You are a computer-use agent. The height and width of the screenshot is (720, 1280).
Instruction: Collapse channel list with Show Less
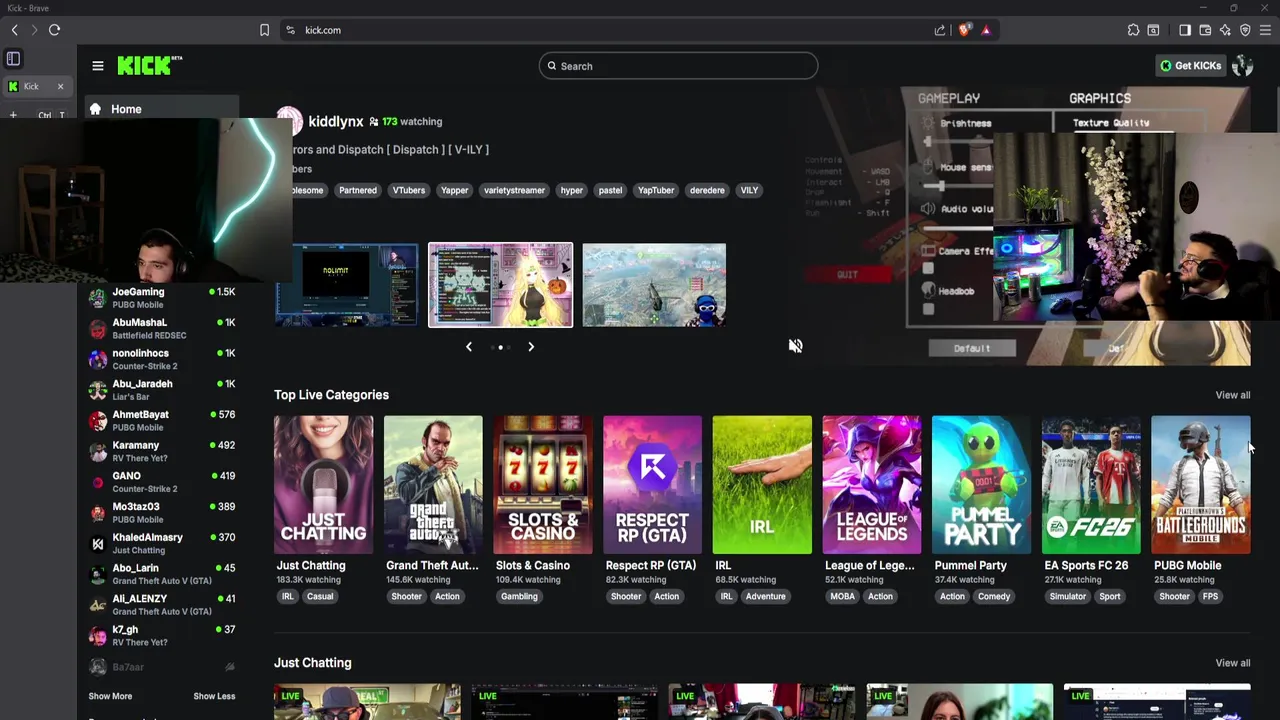pos(214,696)
